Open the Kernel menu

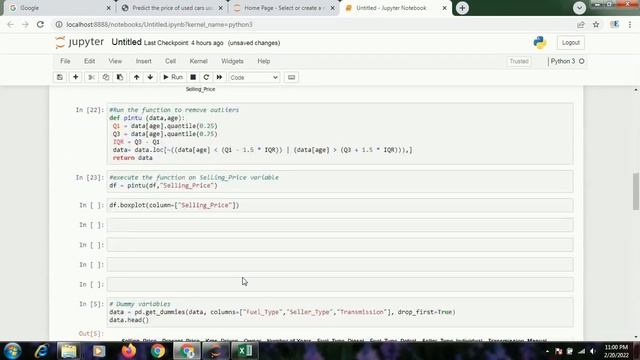coord(198,61)
